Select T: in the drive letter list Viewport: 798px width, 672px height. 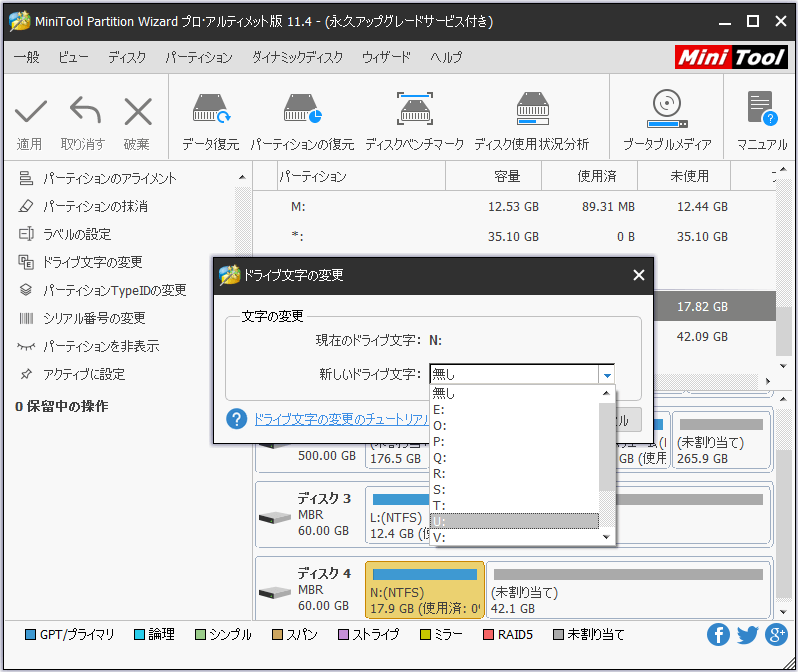tap(515, 506)
